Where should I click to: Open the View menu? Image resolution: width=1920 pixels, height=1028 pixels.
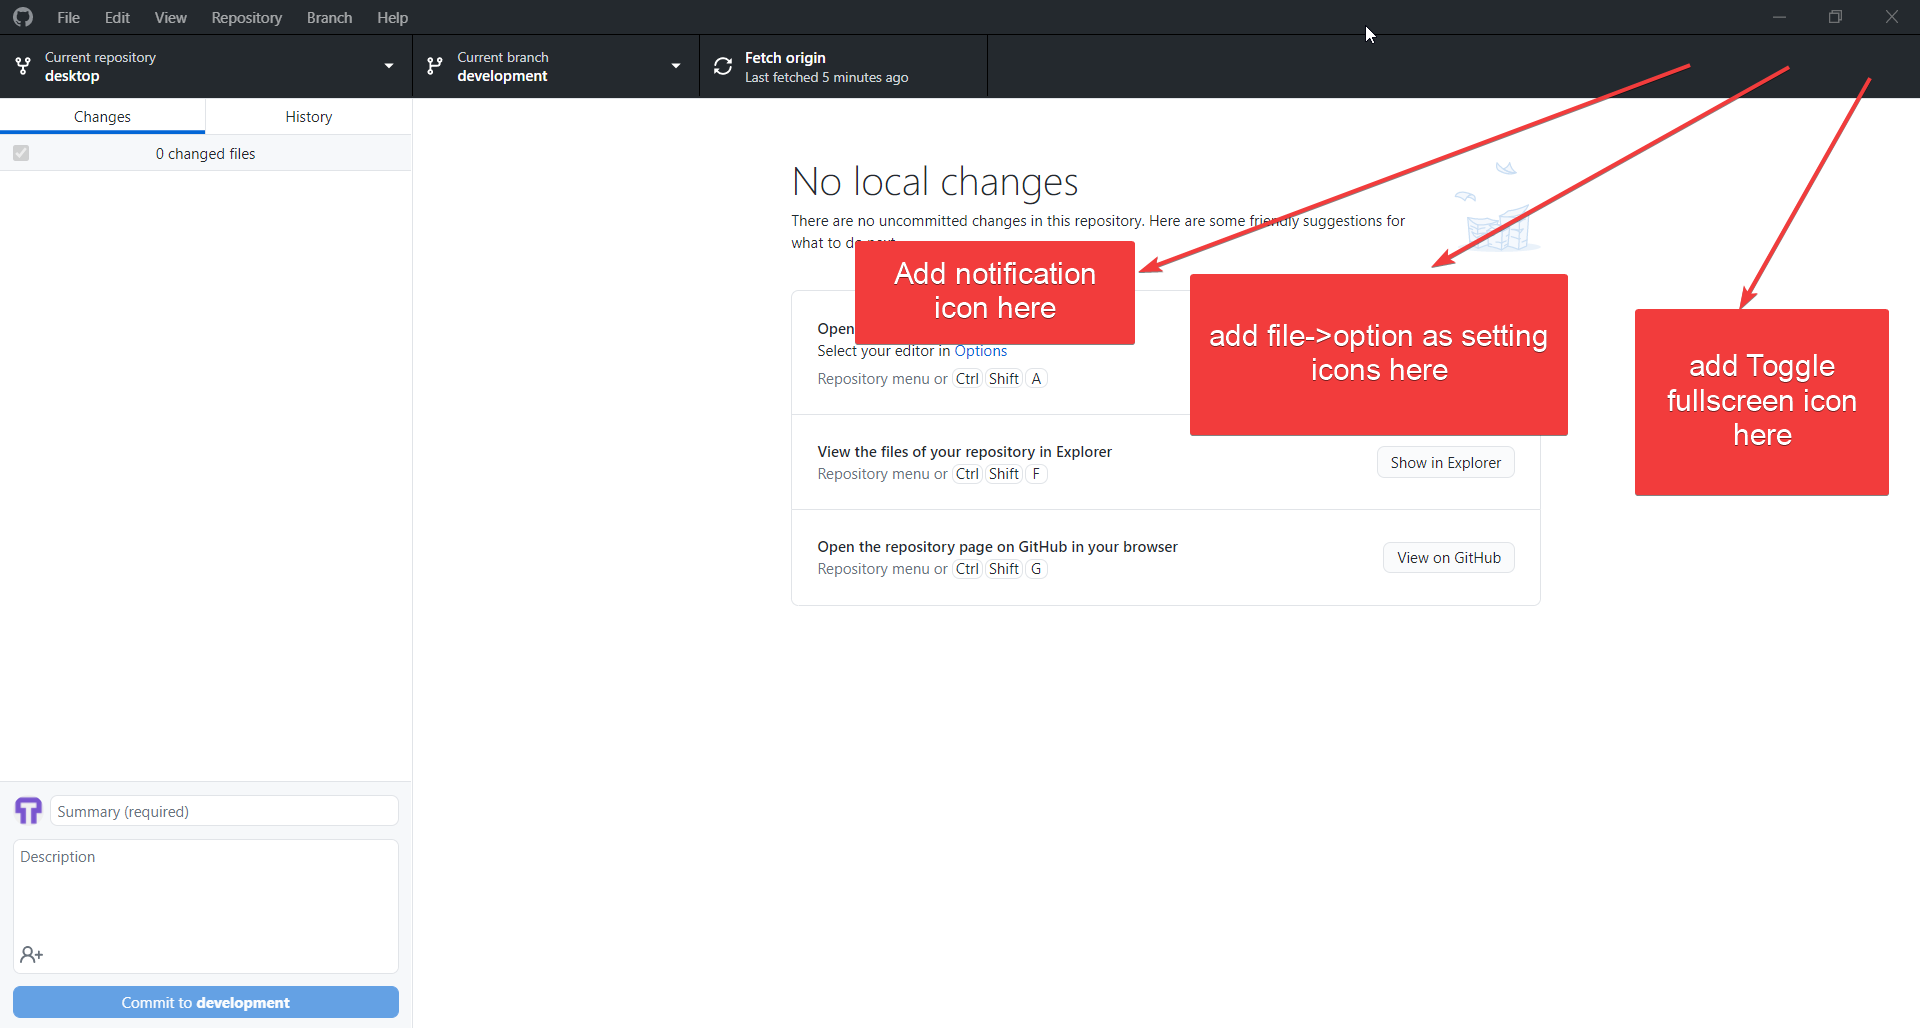pyautogui.click(x=171, y=18)
